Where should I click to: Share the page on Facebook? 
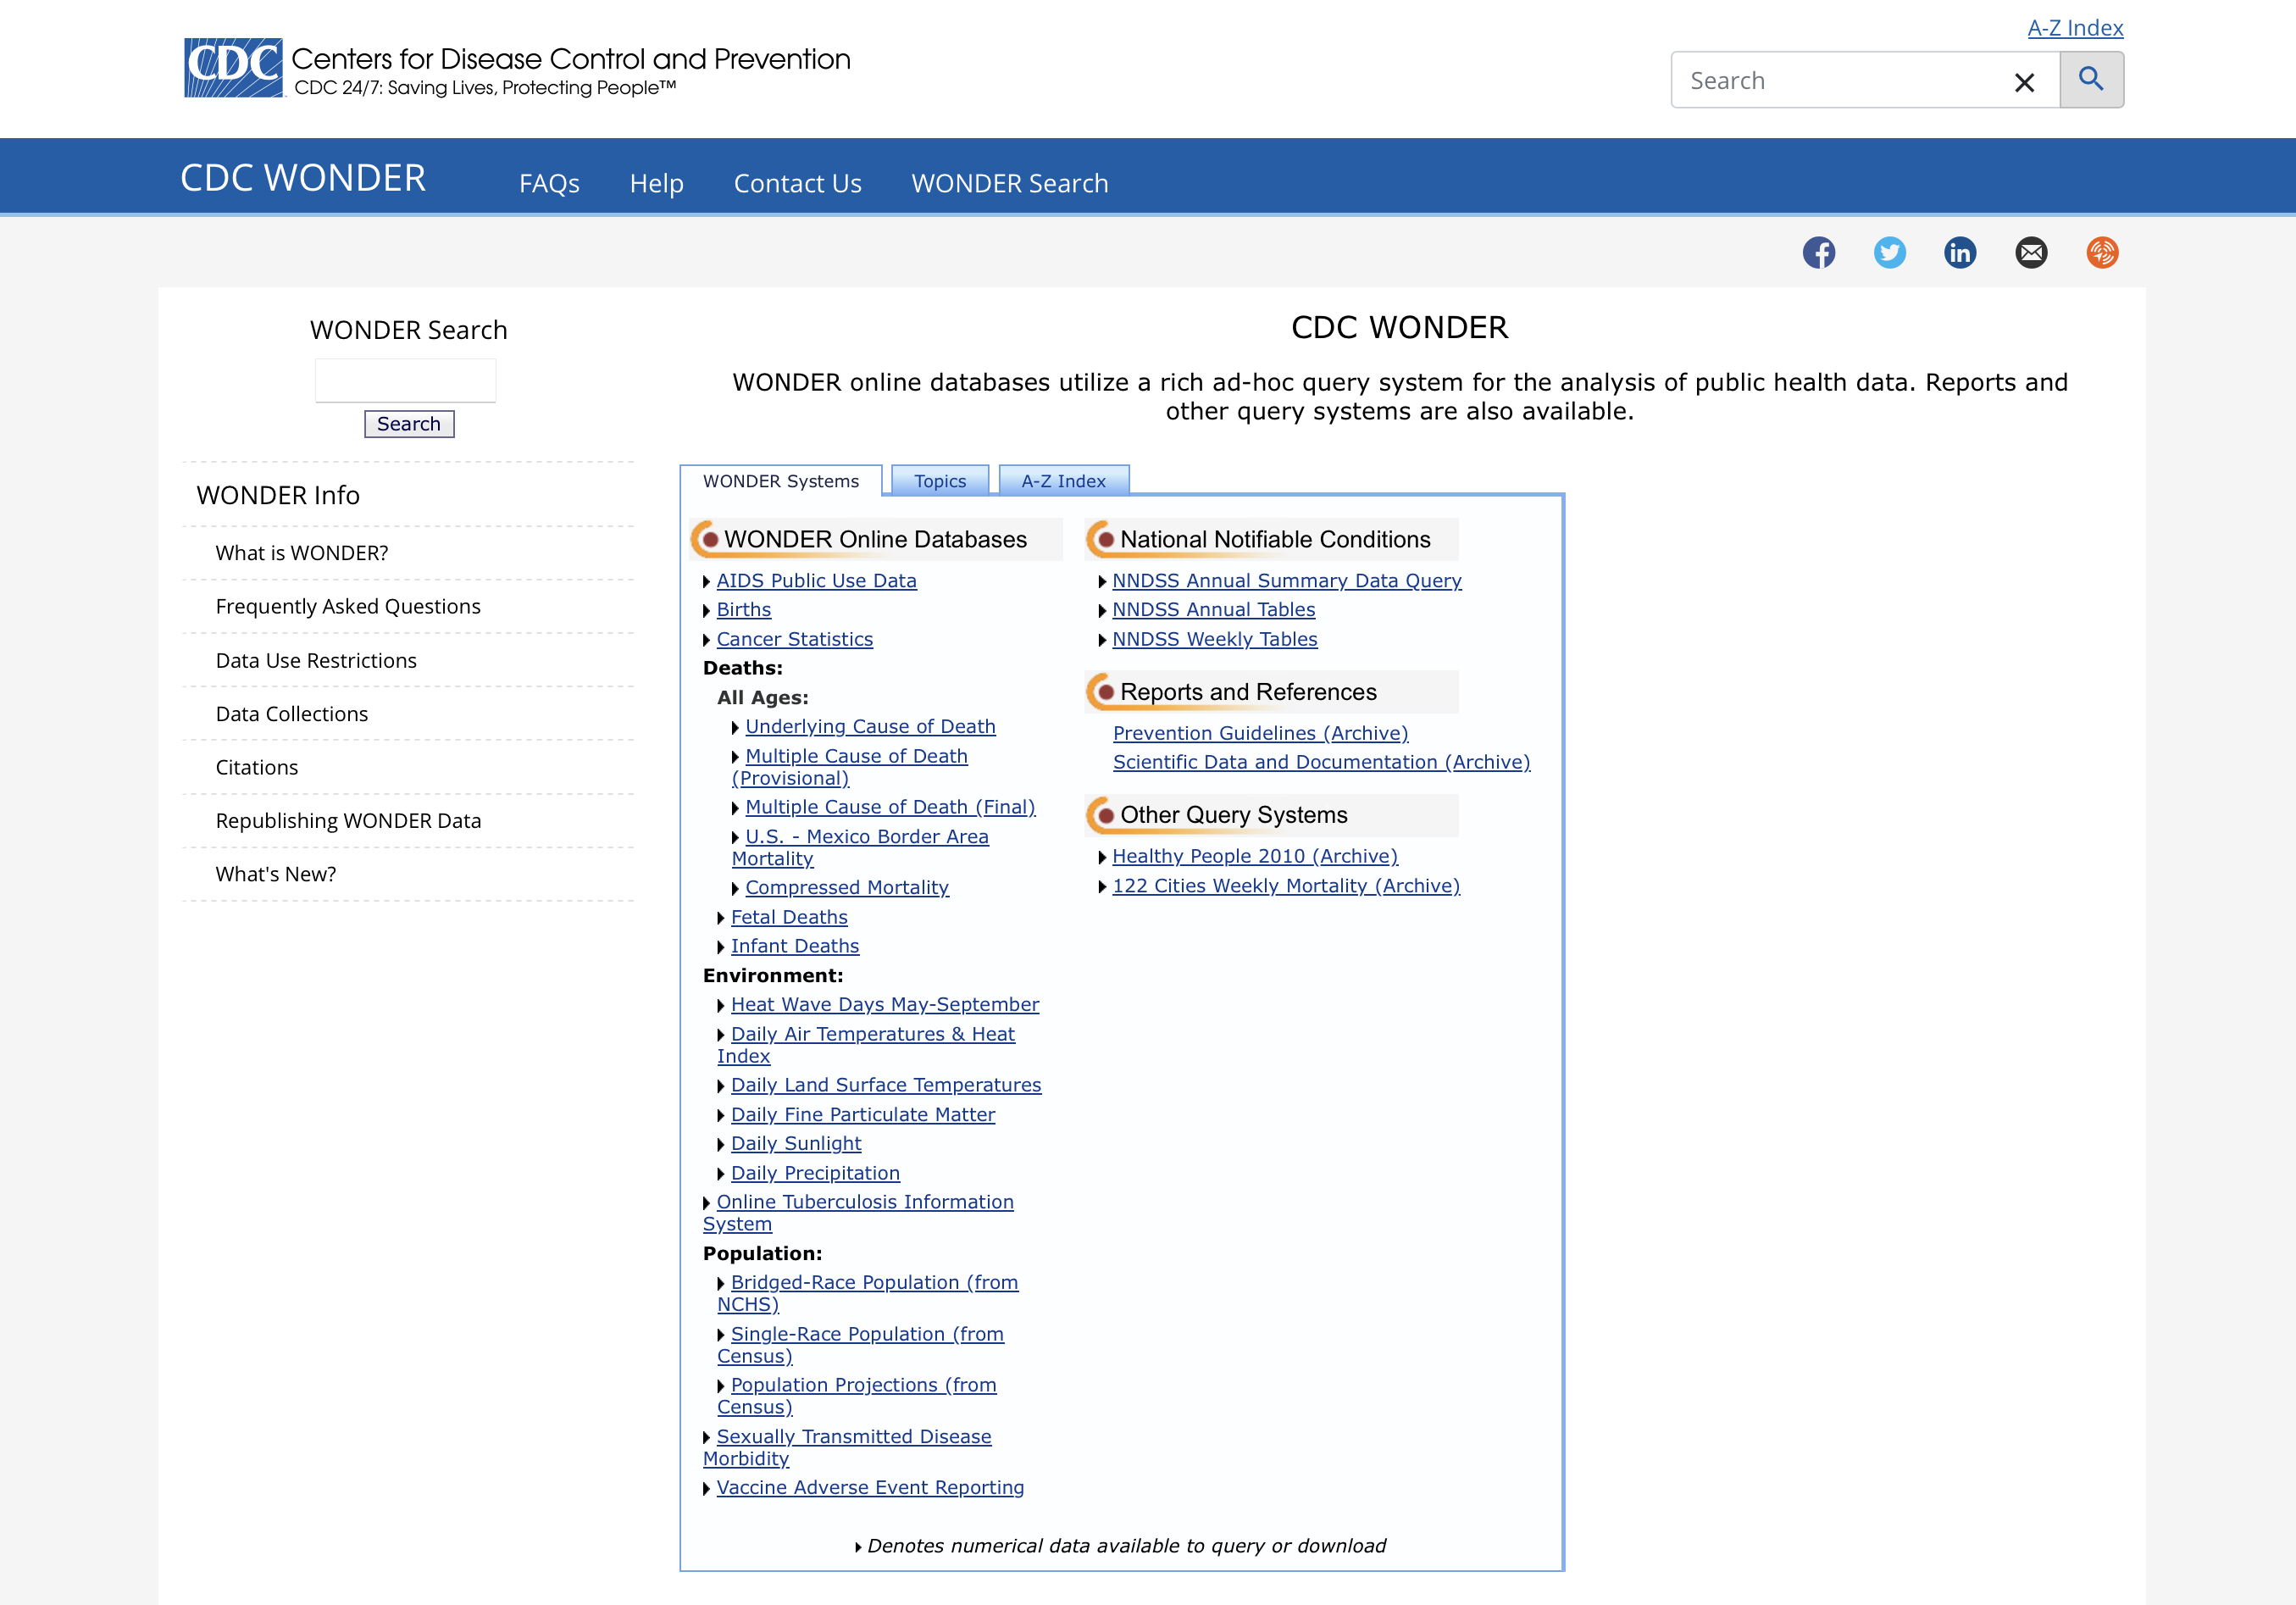point(1819,252)
